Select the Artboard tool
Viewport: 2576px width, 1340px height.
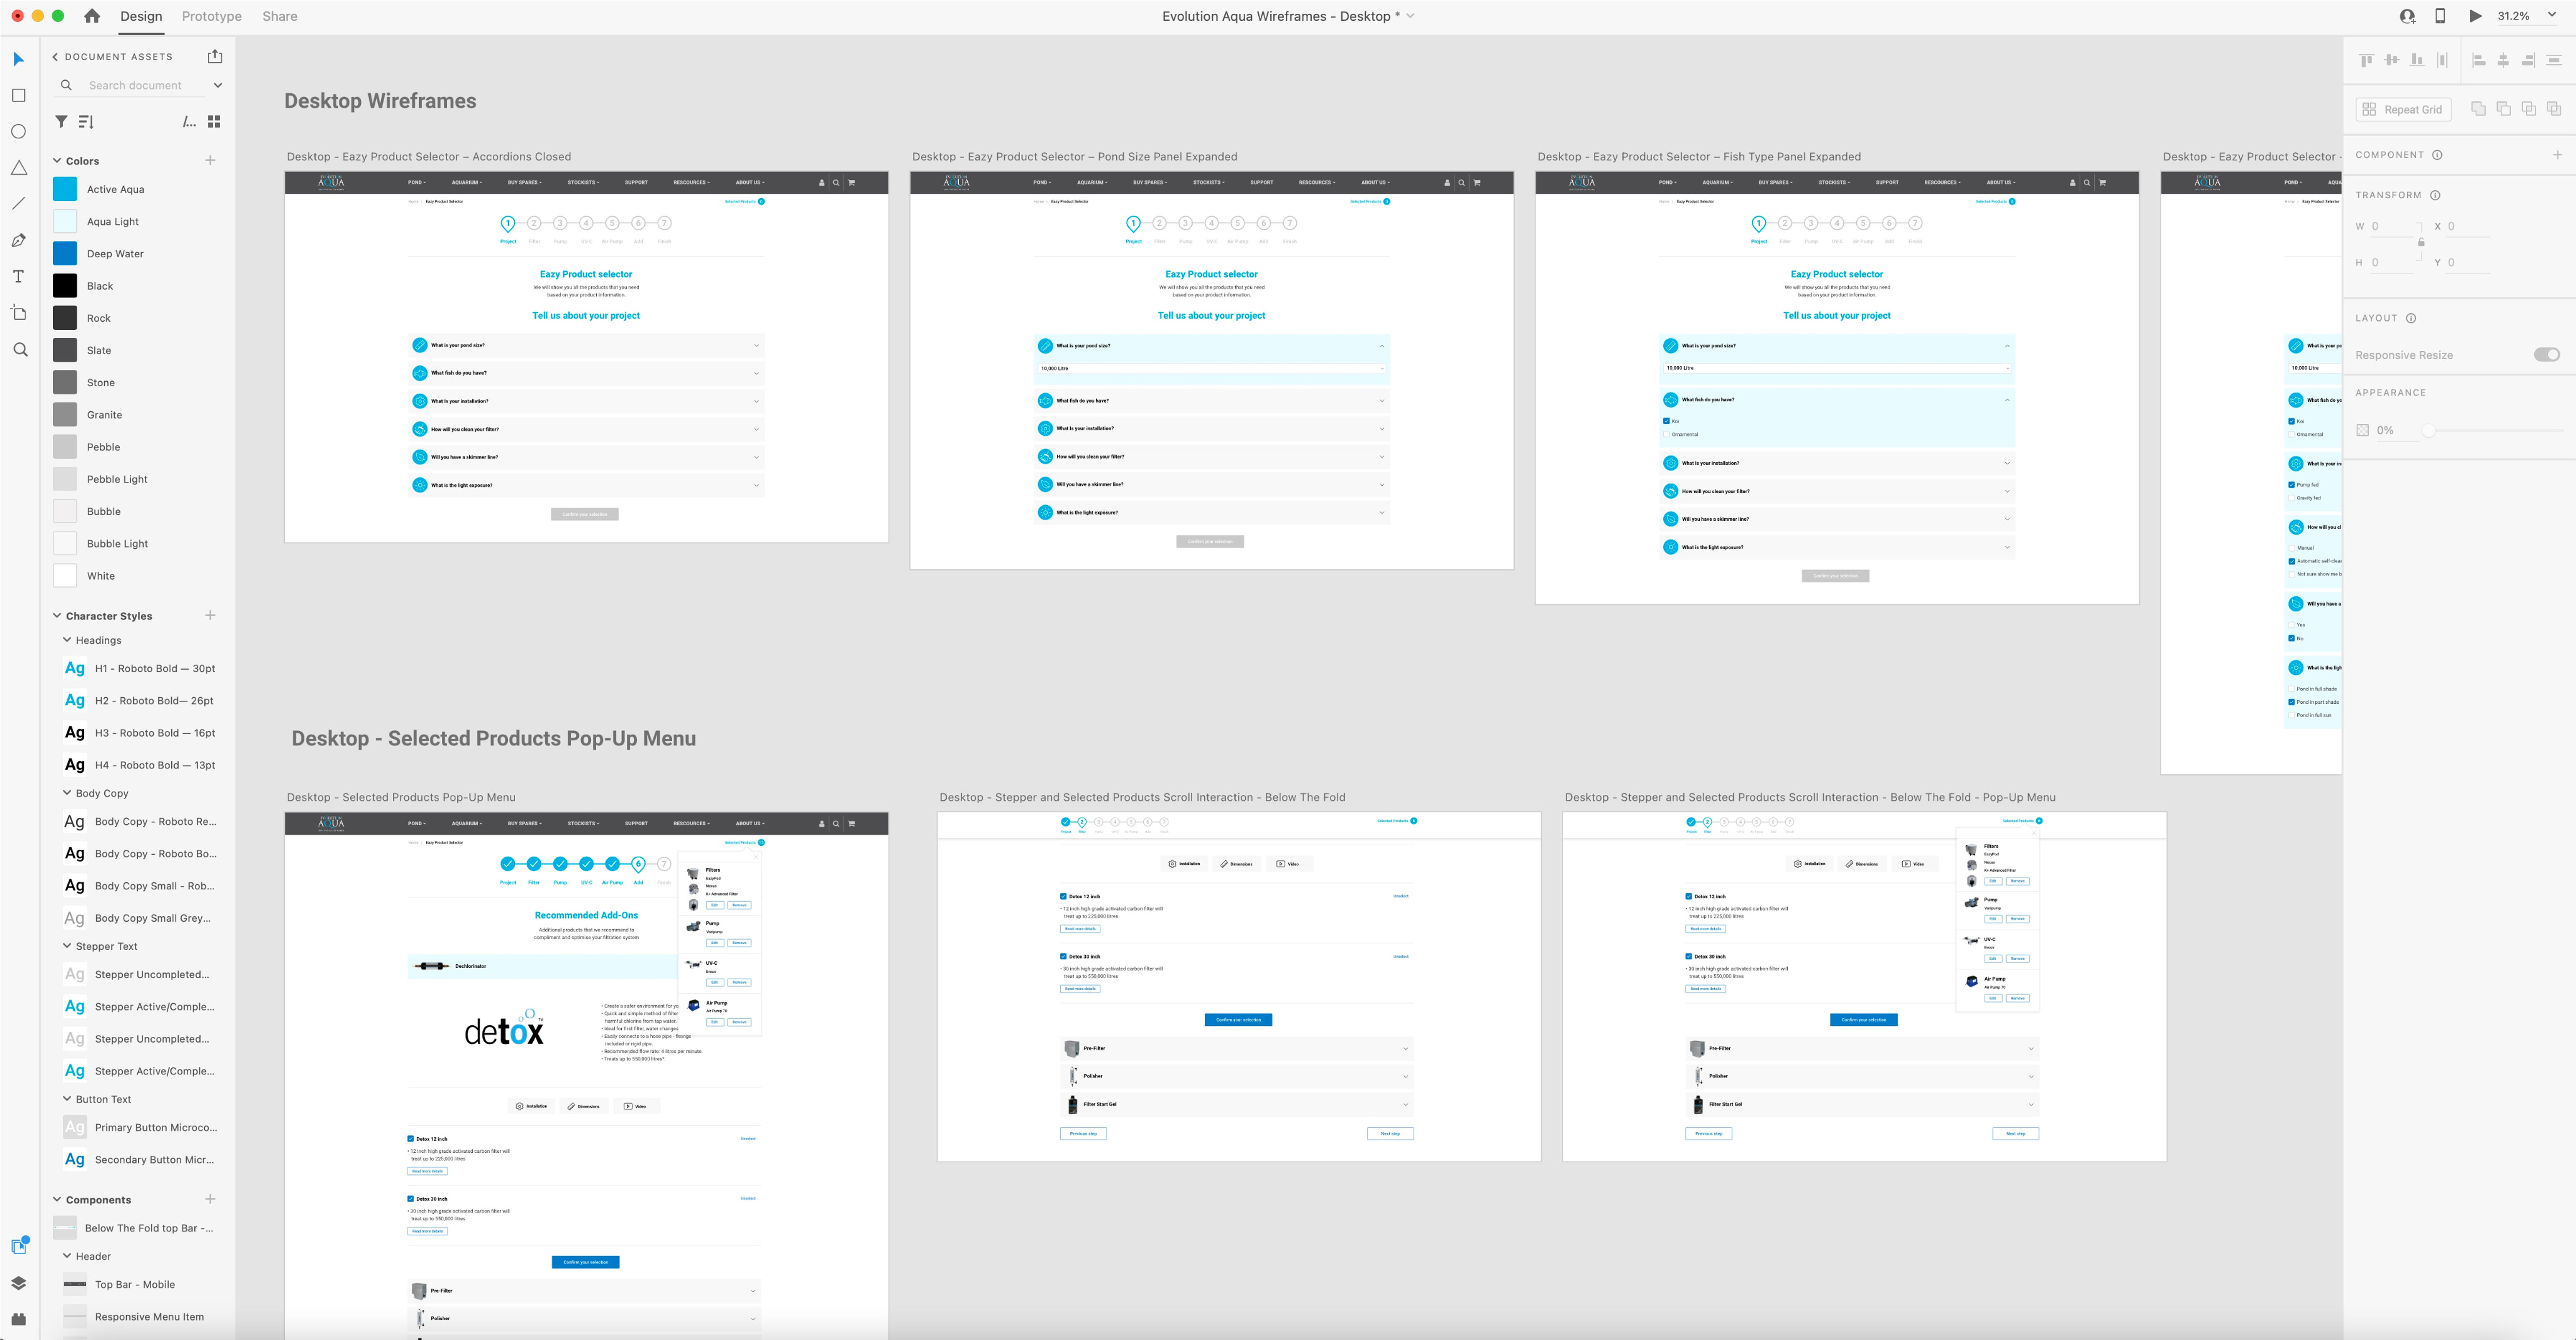coord(19,313)
